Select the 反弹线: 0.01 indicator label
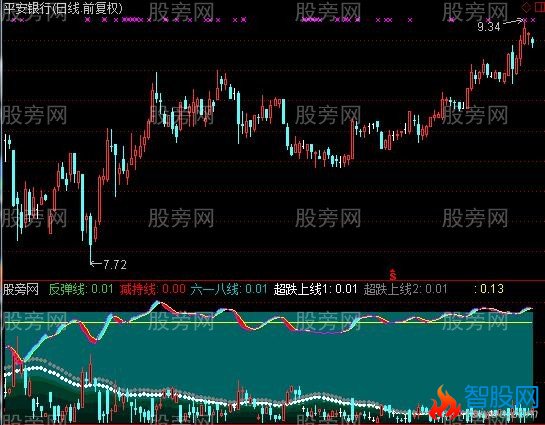 click(x=81, y=289)
